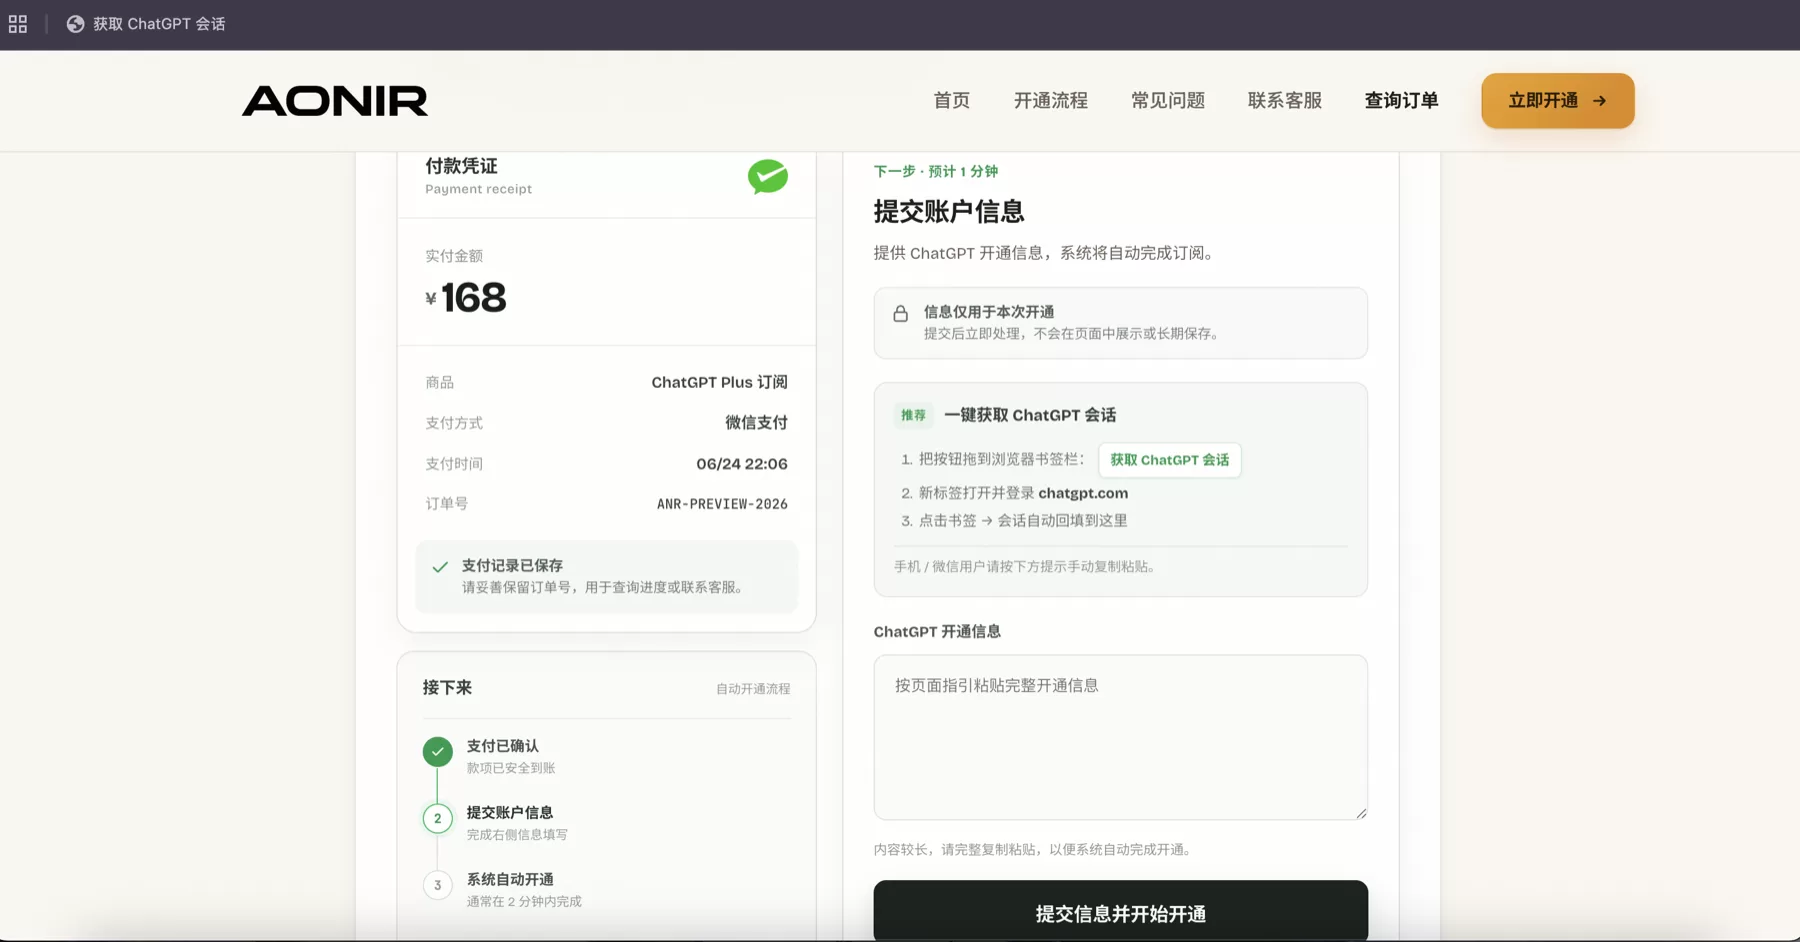The height and width of the screenshot is (942, 1800).
Task: Click the 下一步 · 预计 1 分钟 label
Action: 936,172
